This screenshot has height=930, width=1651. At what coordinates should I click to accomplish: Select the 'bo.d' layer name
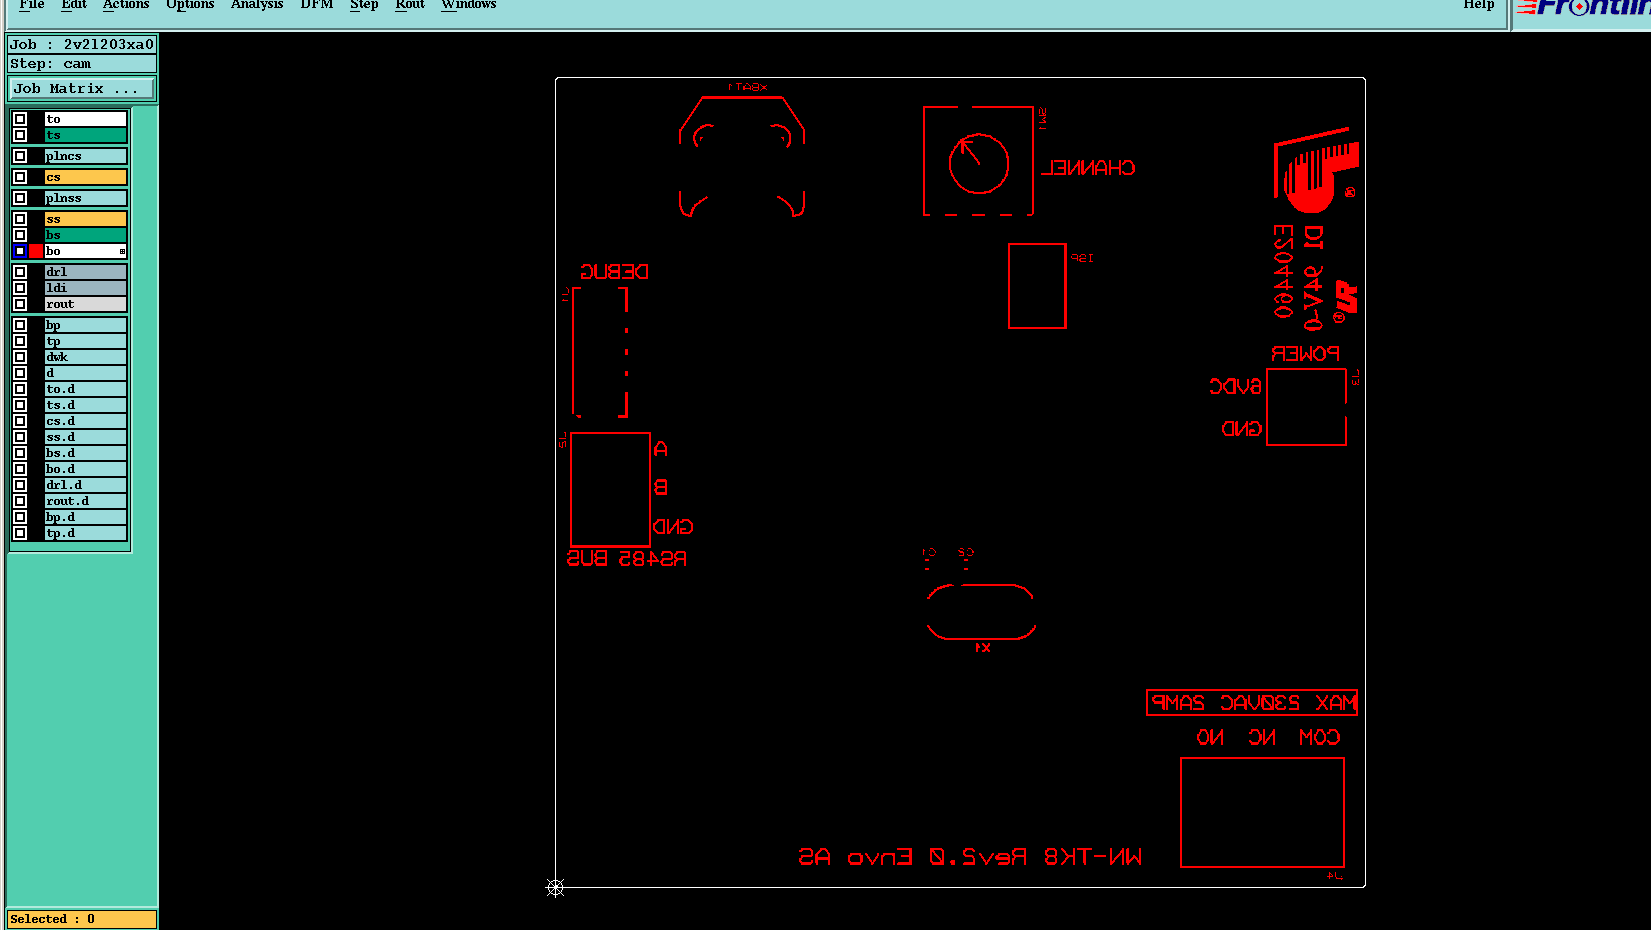click(86, 469)
